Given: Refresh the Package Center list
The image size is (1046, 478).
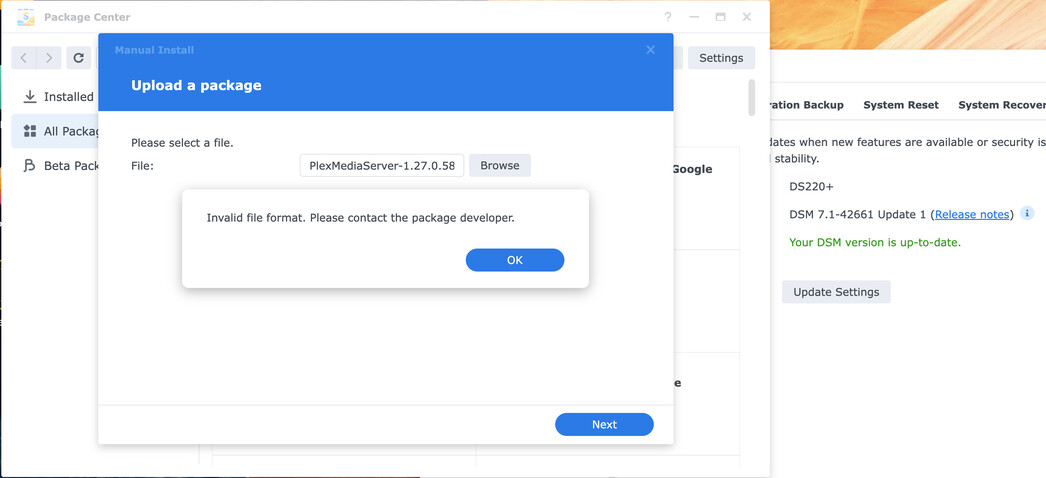Looking at the screenshot, I should pos(78,58).
